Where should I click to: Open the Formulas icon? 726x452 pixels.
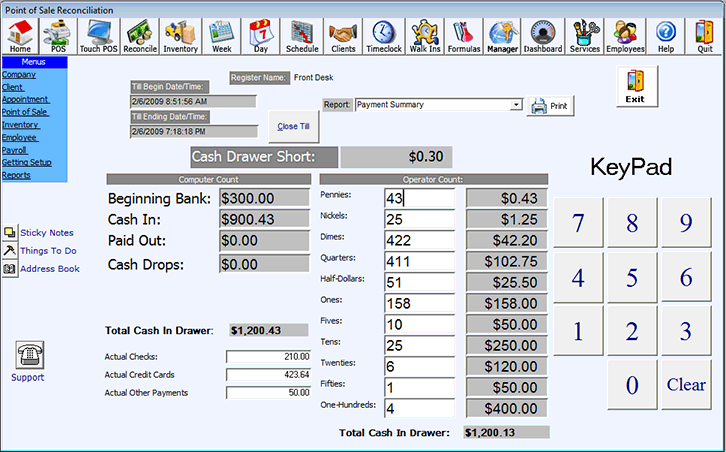pos(464,36)
